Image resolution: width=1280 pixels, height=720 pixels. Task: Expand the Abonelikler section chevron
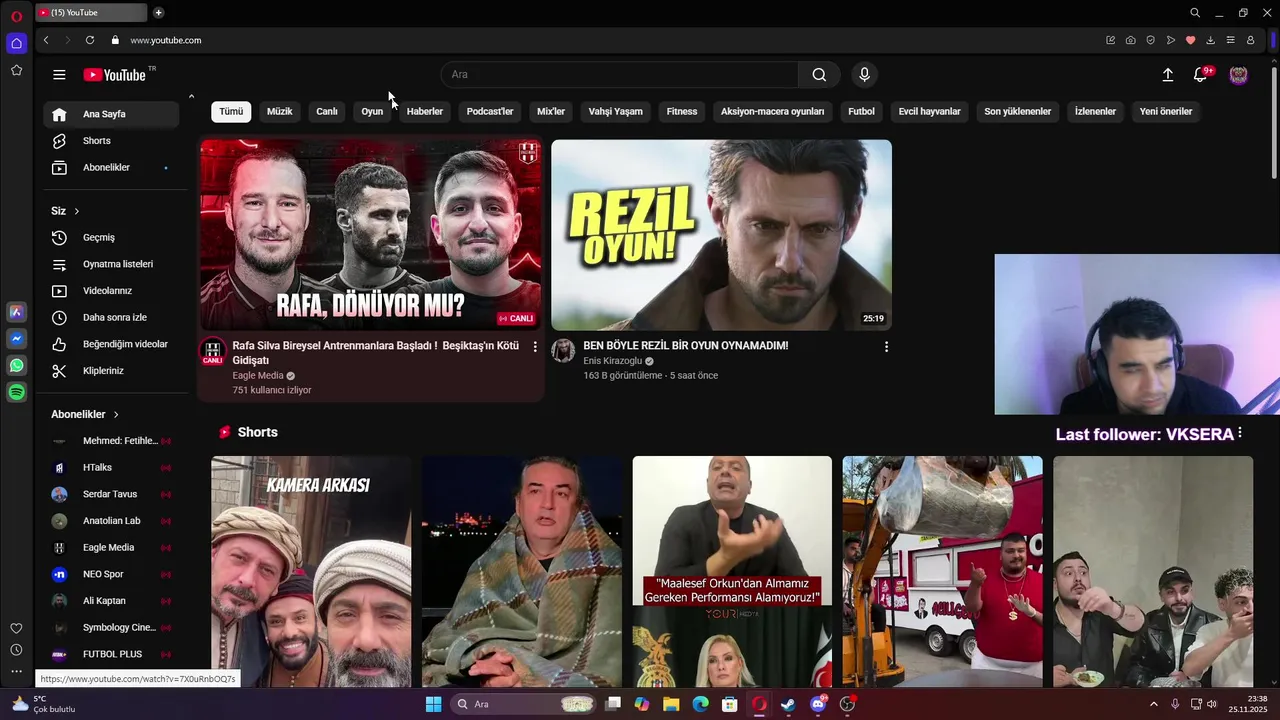pos(116,414)
